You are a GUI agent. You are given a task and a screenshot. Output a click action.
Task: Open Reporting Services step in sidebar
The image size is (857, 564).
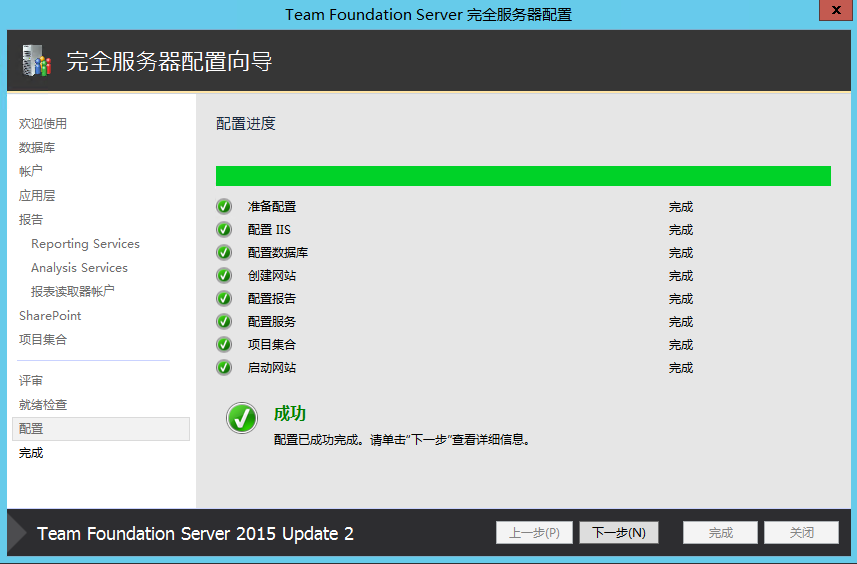(x=85, y=244)
